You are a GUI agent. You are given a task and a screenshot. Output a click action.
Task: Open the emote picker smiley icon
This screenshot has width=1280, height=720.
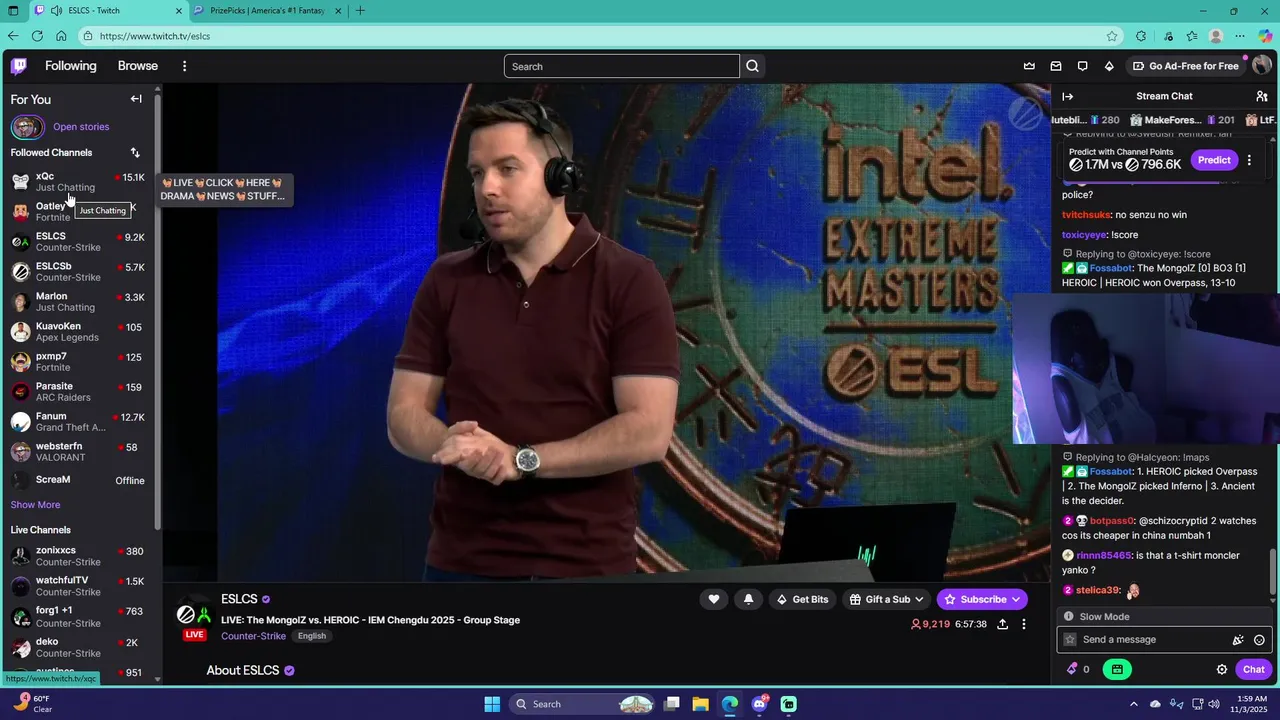click(x=1259, y=640)
